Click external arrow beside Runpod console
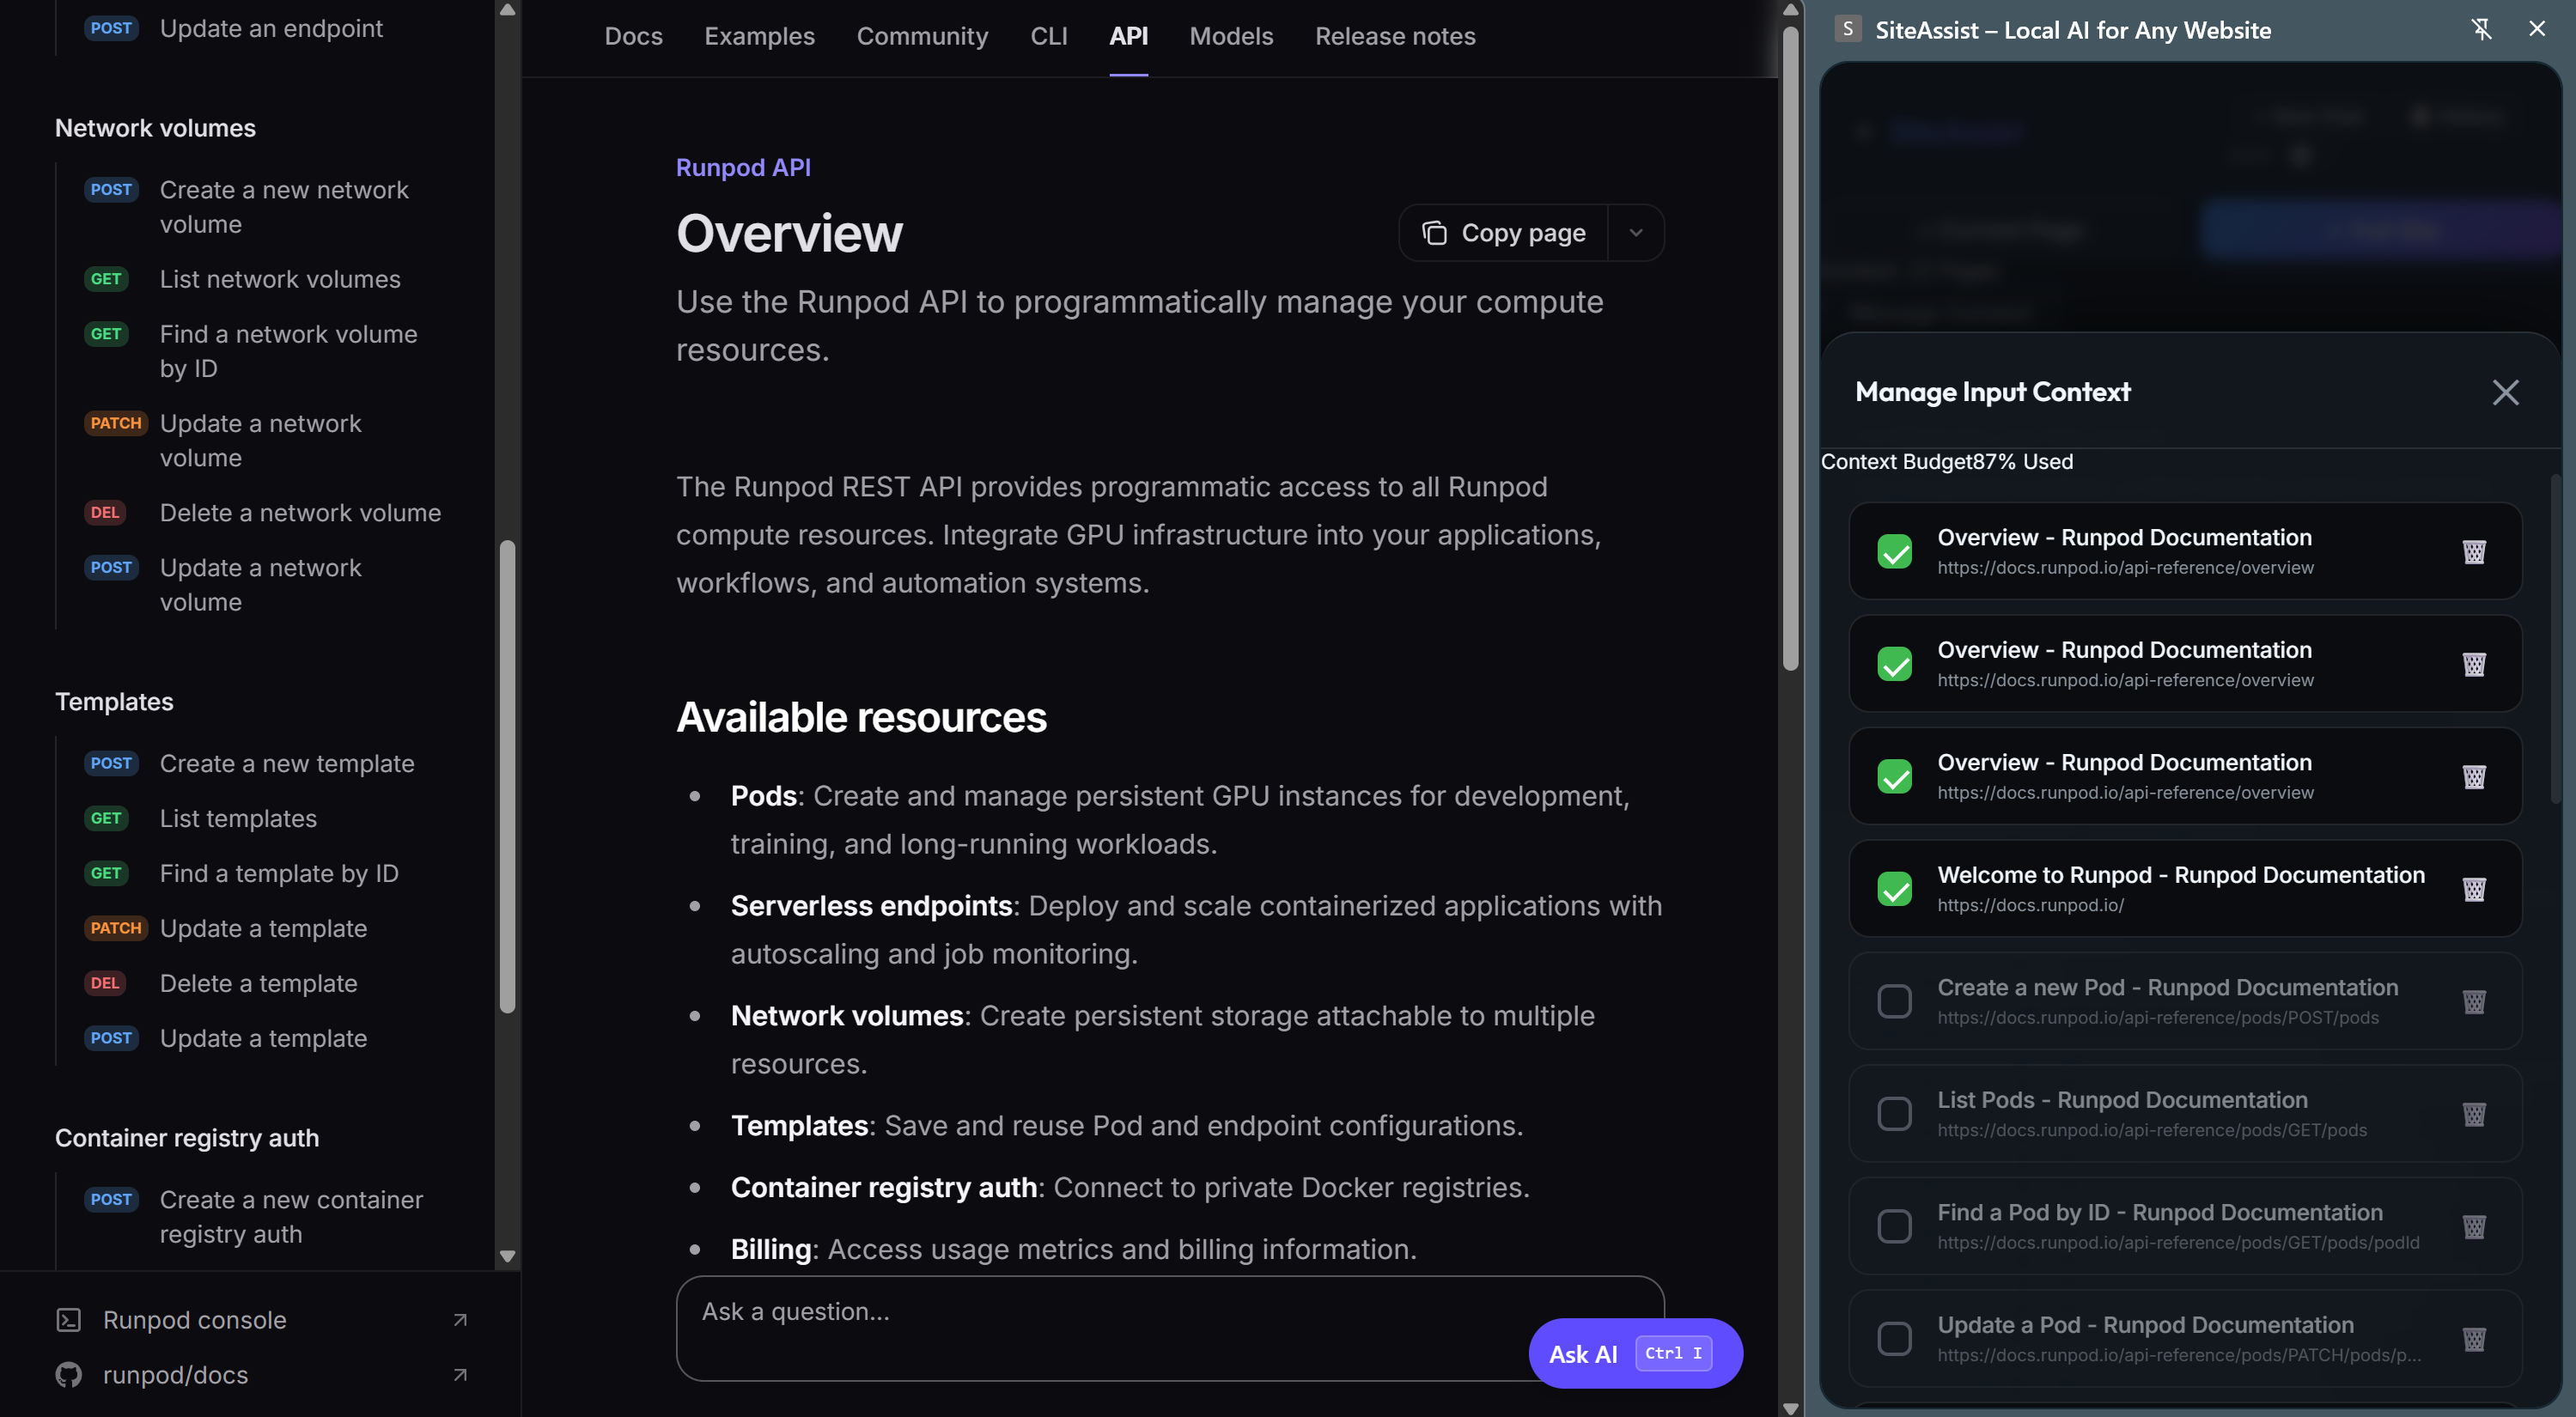 [460, 1320]
